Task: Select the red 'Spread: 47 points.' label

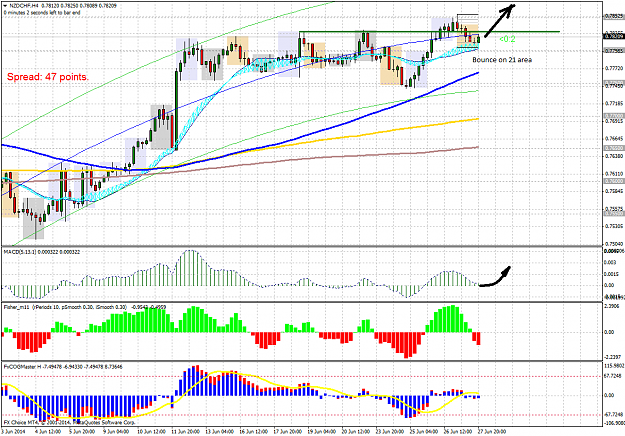Action: point(48,77)
